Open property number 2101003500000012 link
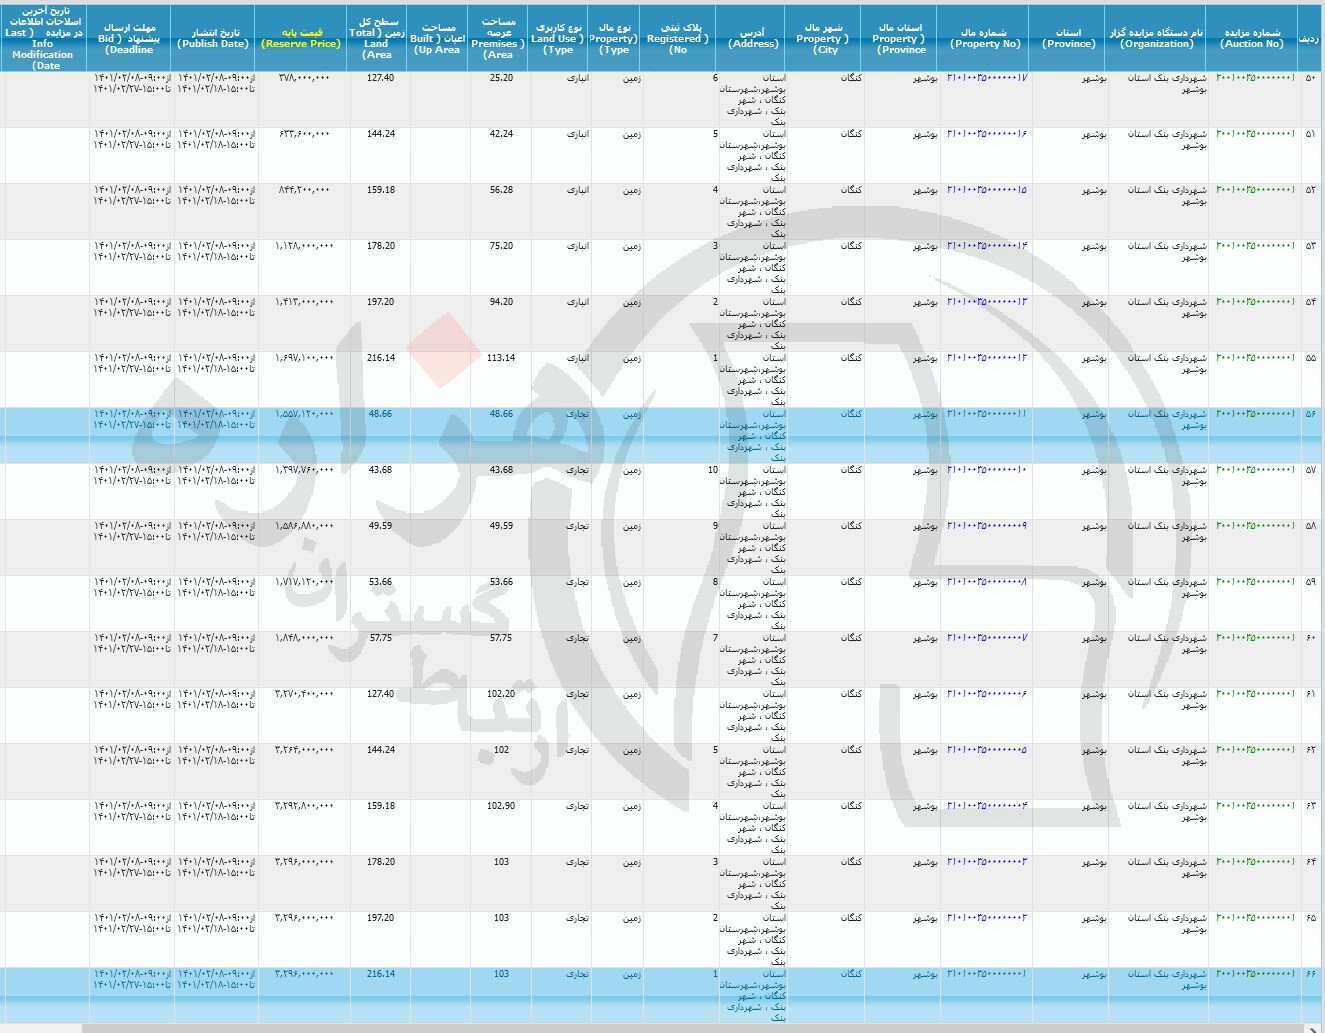The image size is (1325, 1033). pyautogui.click(x=987, y=358)
